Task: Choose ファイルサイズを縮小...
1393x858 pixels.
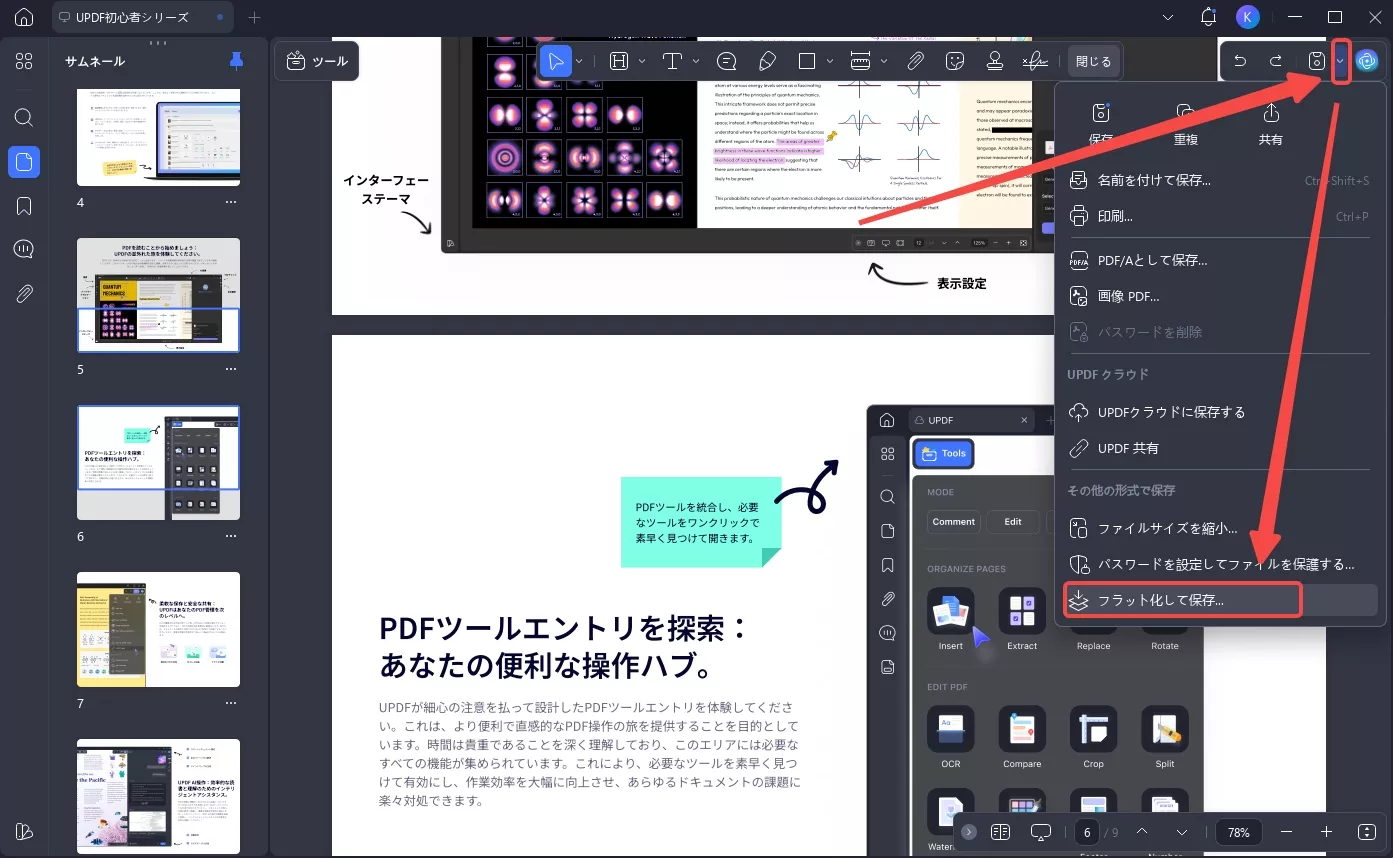Action: [1220, 528]
